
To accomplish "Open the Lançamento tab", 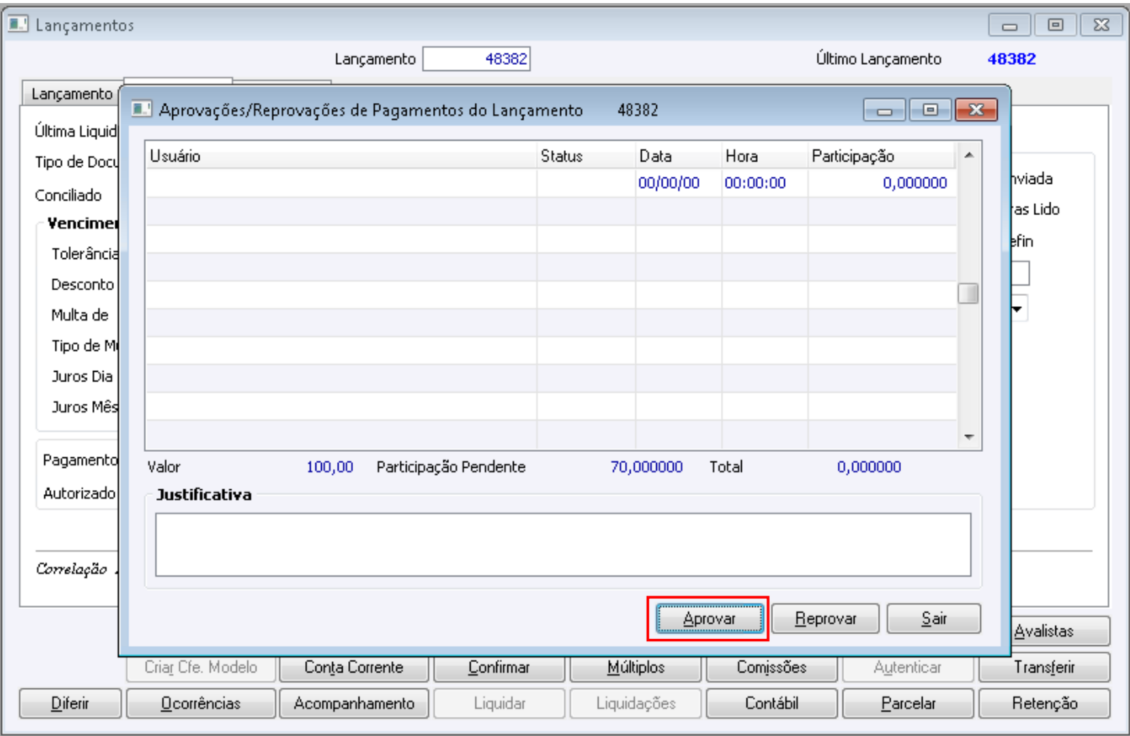I will click(x=72, y=94).
